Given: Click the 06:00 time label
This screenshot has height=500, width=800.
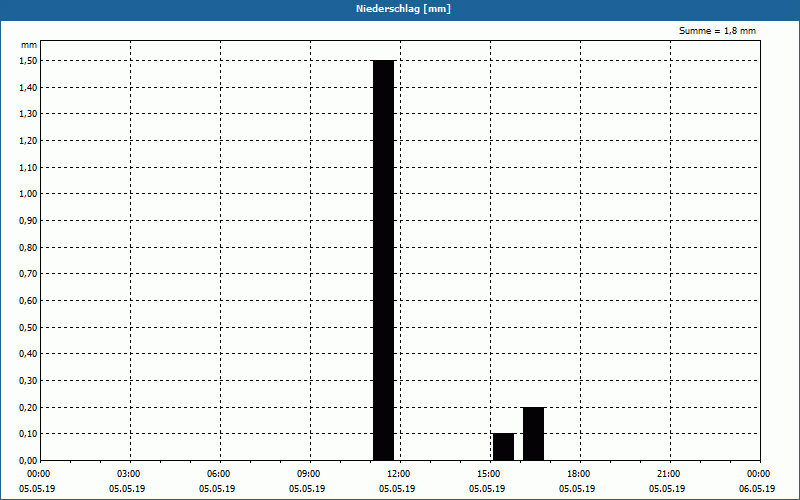Looking at the screenshot, I should tap(221, 474).
